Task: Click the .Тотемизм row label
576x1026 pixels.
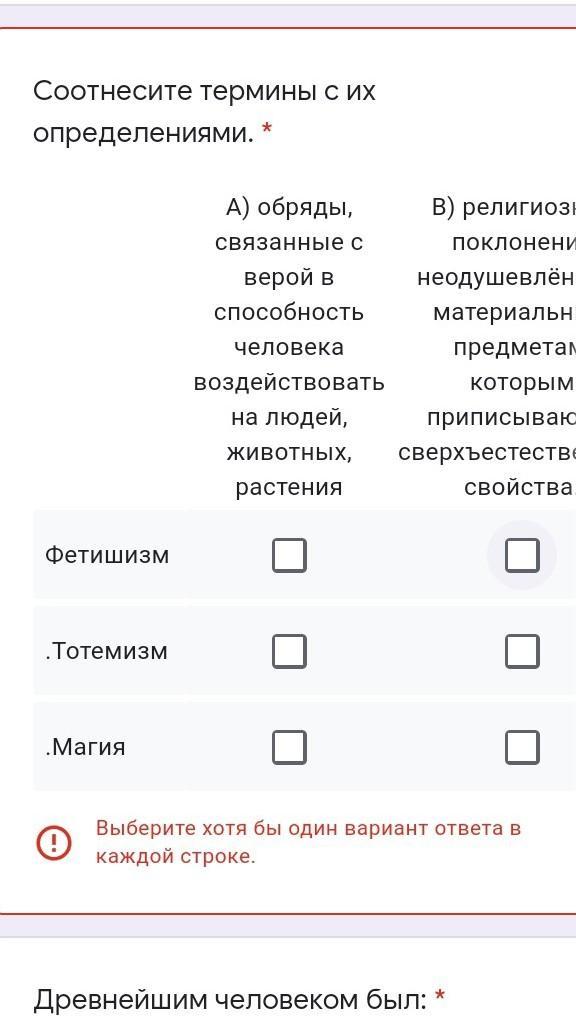Action: point(107,651)
